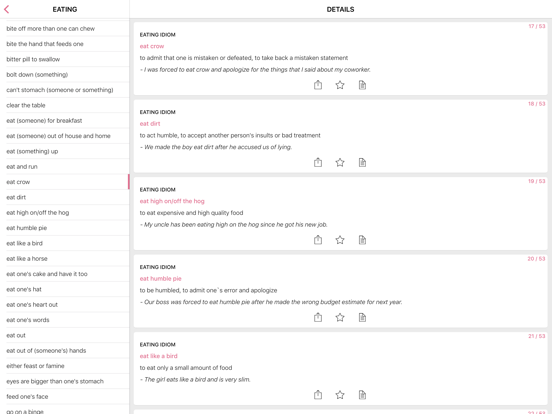This screenshot has height=414, width=552.
Task: Select 'eat like a horse' in list
Action: tap(65, 258)
